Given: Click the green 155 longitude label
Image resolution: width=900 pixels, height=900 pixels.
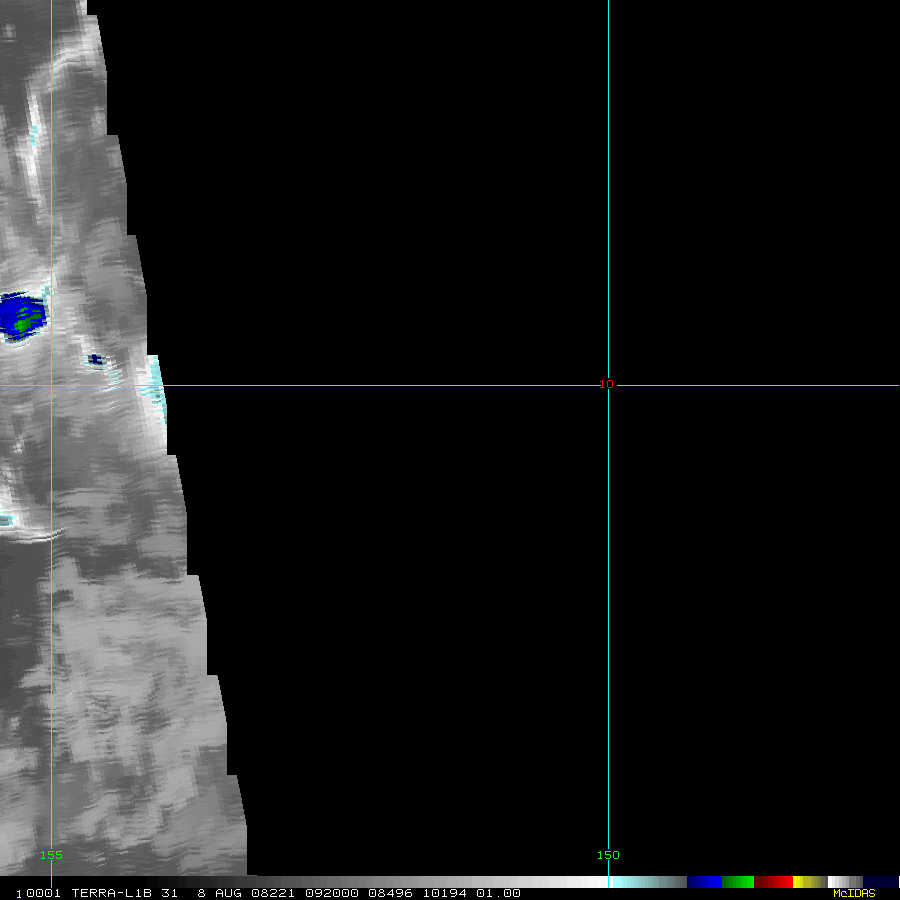Looking at the screenshot, I should tap(51, 855).
